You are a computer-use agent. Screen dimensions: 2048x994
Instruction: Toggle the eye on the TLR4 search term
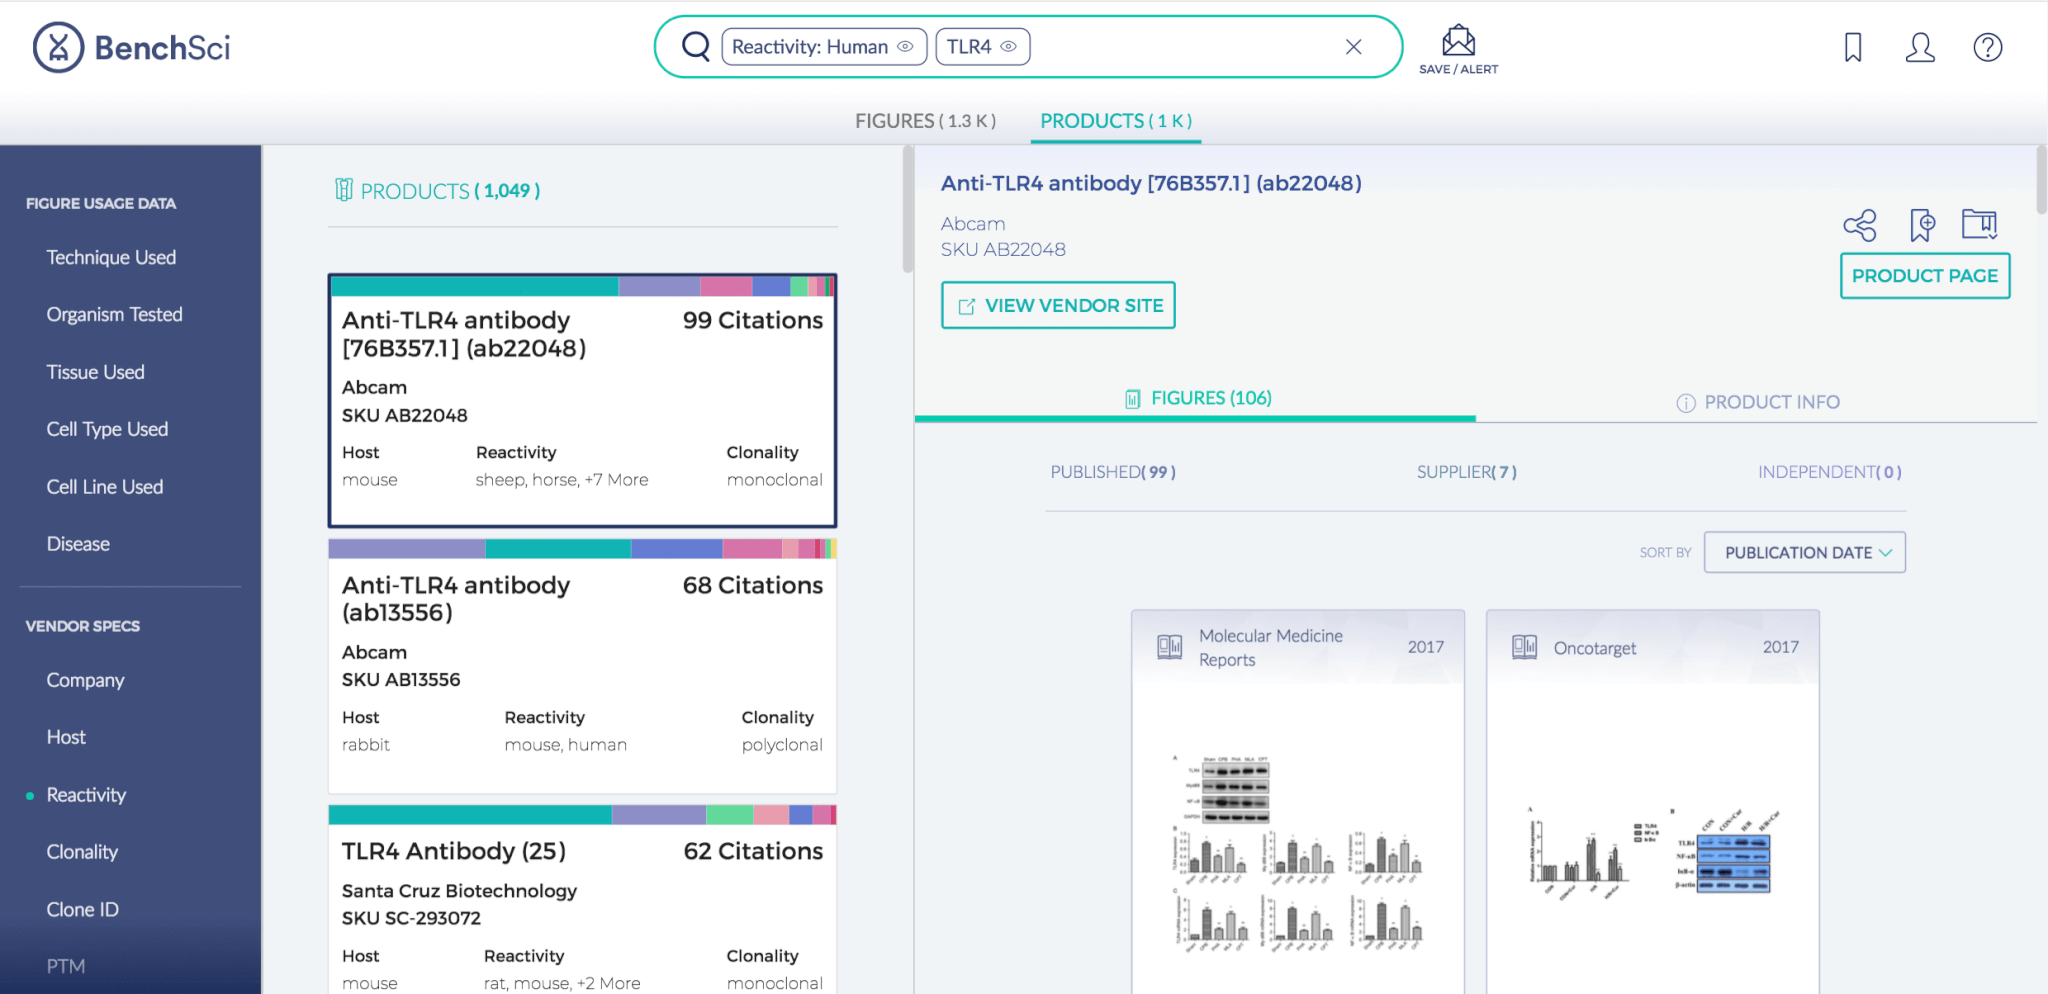[1009, 46]
